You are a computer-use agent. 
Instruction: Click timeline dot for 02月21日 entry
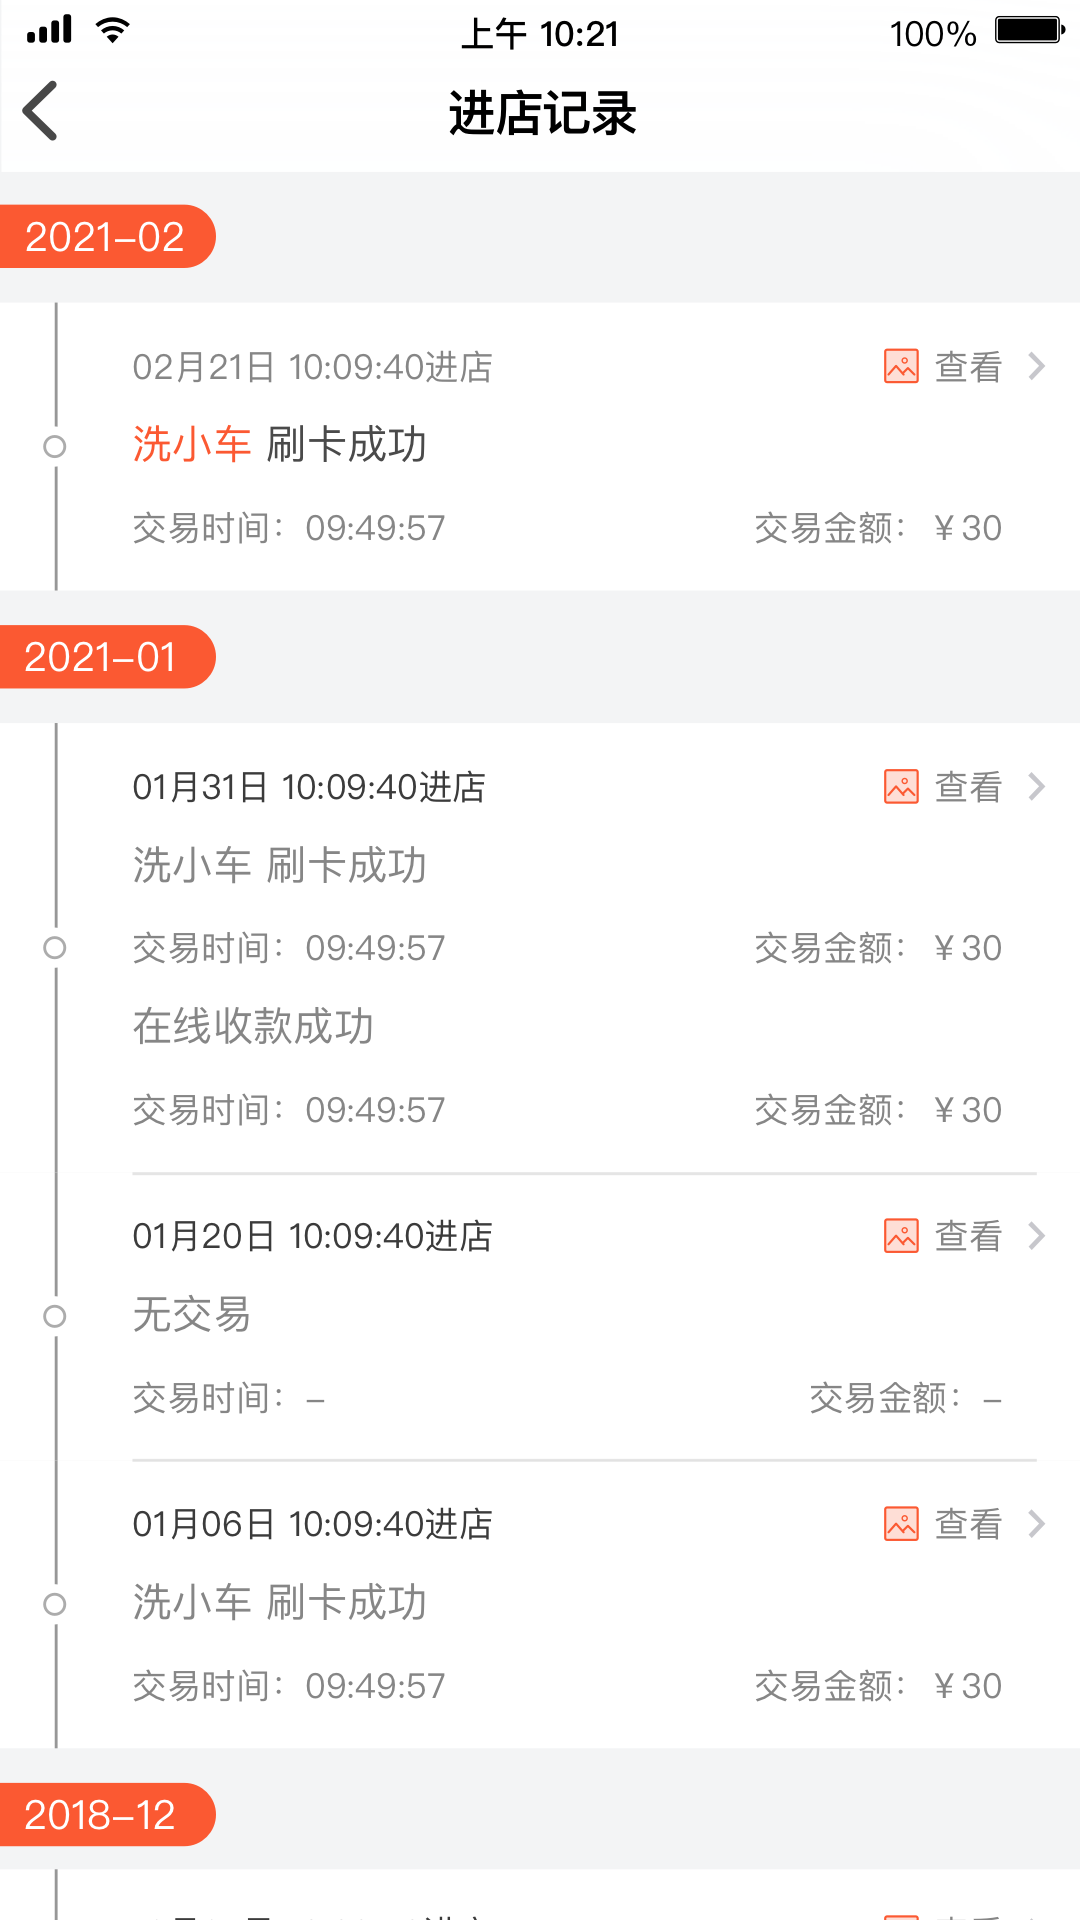pyautogui.click(x=55, y=447)
